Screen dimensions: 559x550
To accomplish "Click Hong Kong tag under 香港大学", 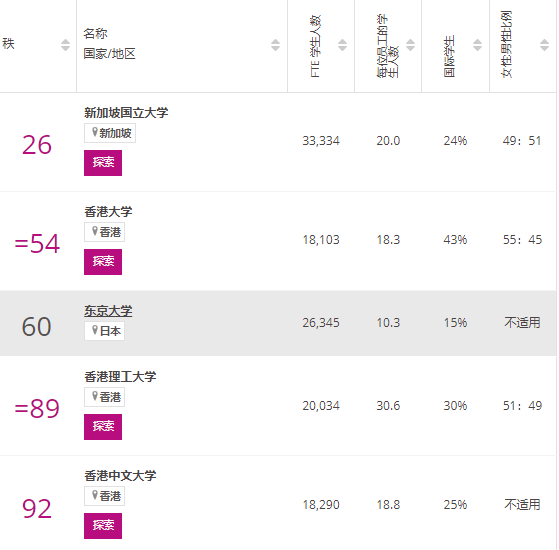I will pyautogui.click(x=104, y=232).
